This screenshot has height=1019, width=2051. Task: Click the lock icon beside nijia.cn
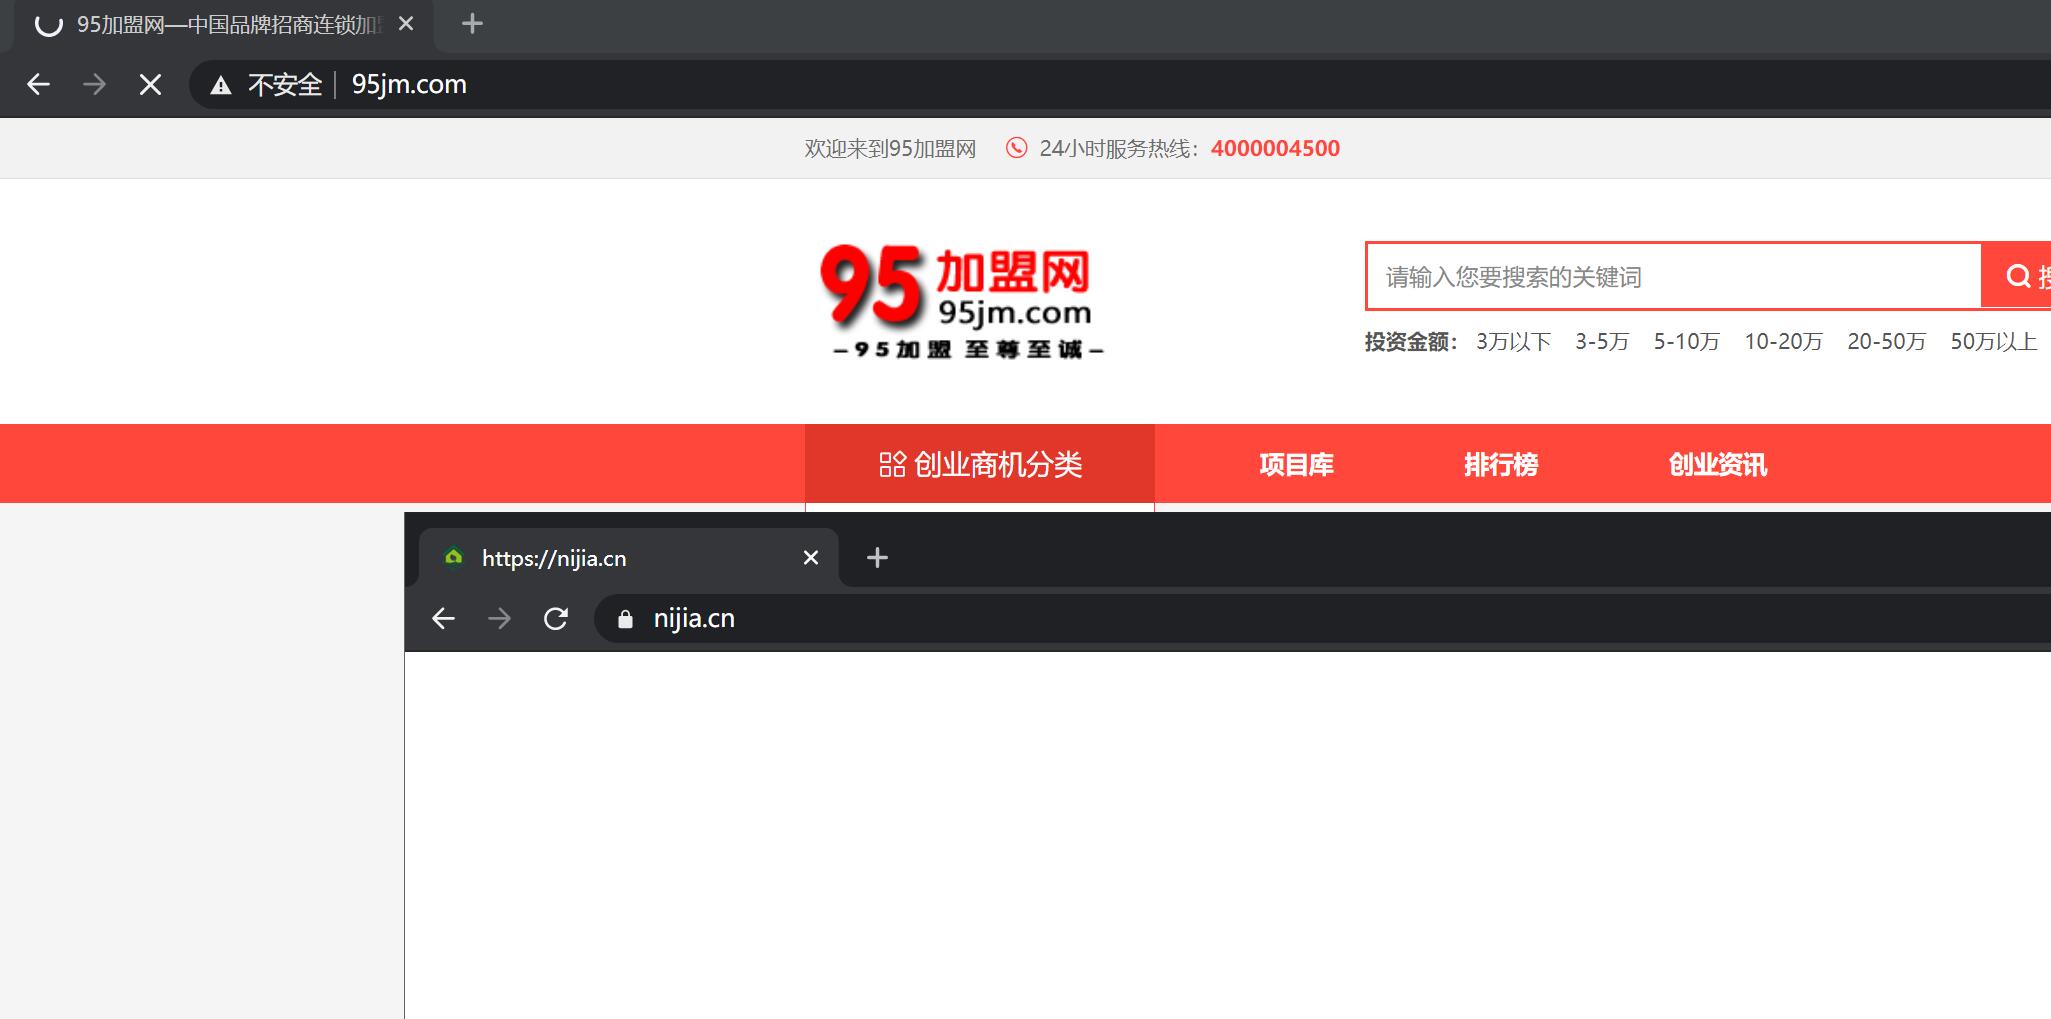(626, 619)
